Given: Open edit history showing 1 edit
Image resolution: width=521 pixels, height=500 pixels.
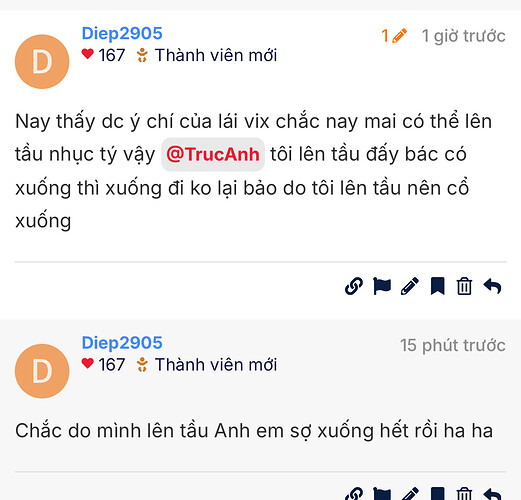Looking at the screenshot, I should (x=394, y=36).
